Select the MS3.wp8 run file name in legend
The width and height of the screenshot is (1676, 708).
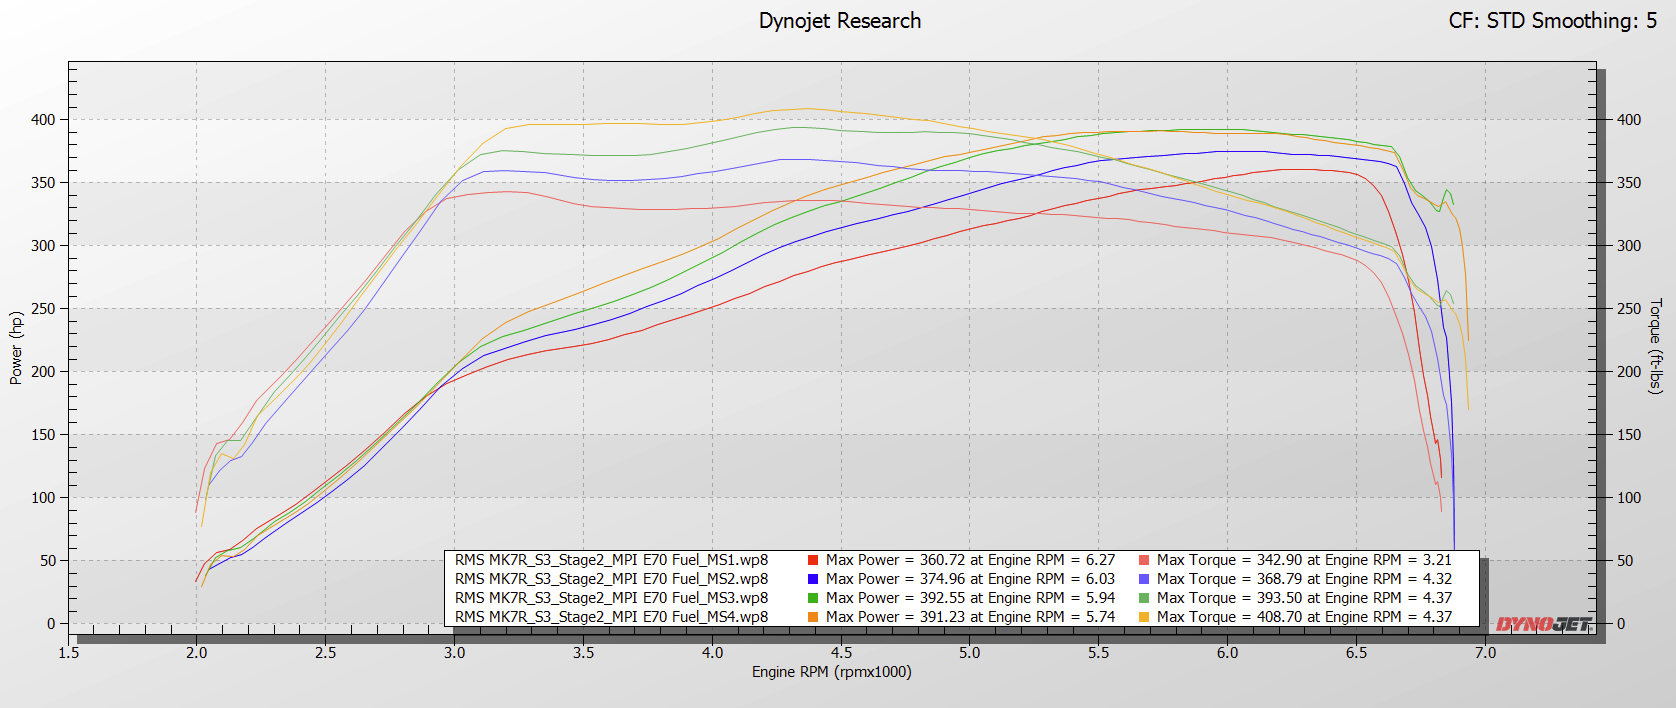pyautogui.click(x=611, y=598)
